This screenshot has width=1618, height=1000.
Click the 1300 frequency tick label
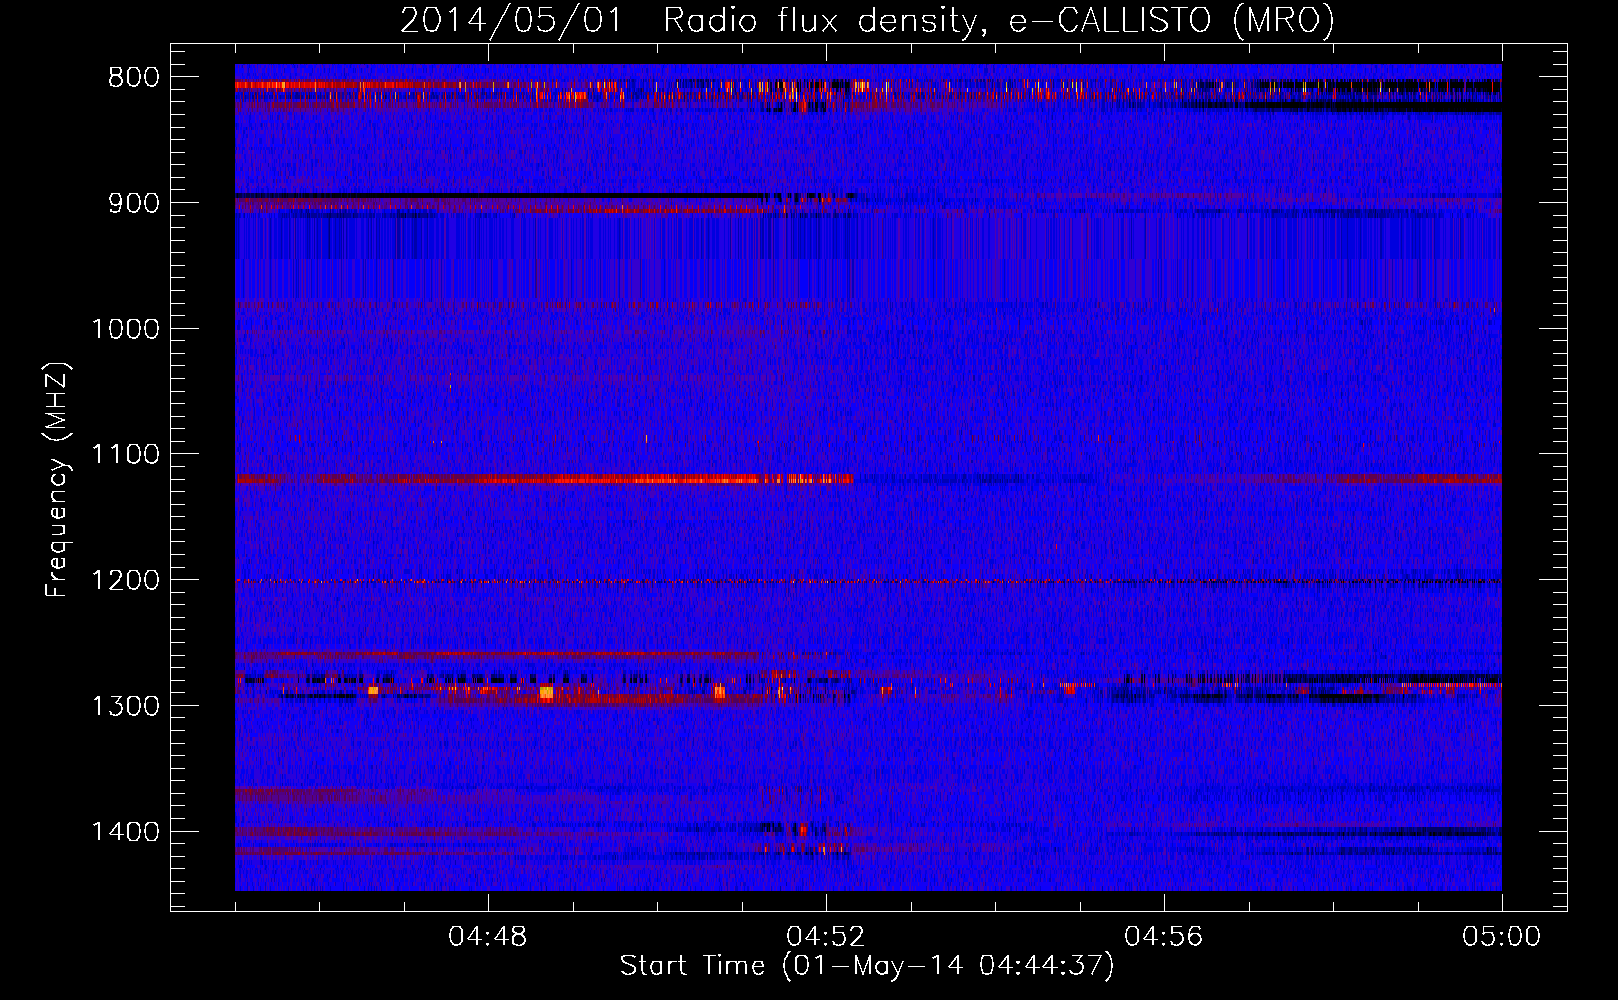coord(125,706)
